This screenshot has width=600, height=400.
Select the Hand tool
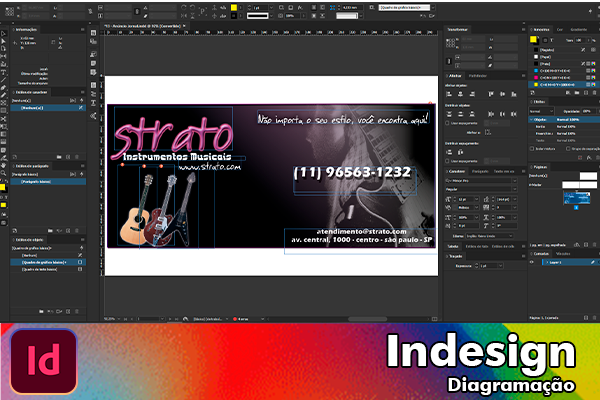click(x=3, y=165)
